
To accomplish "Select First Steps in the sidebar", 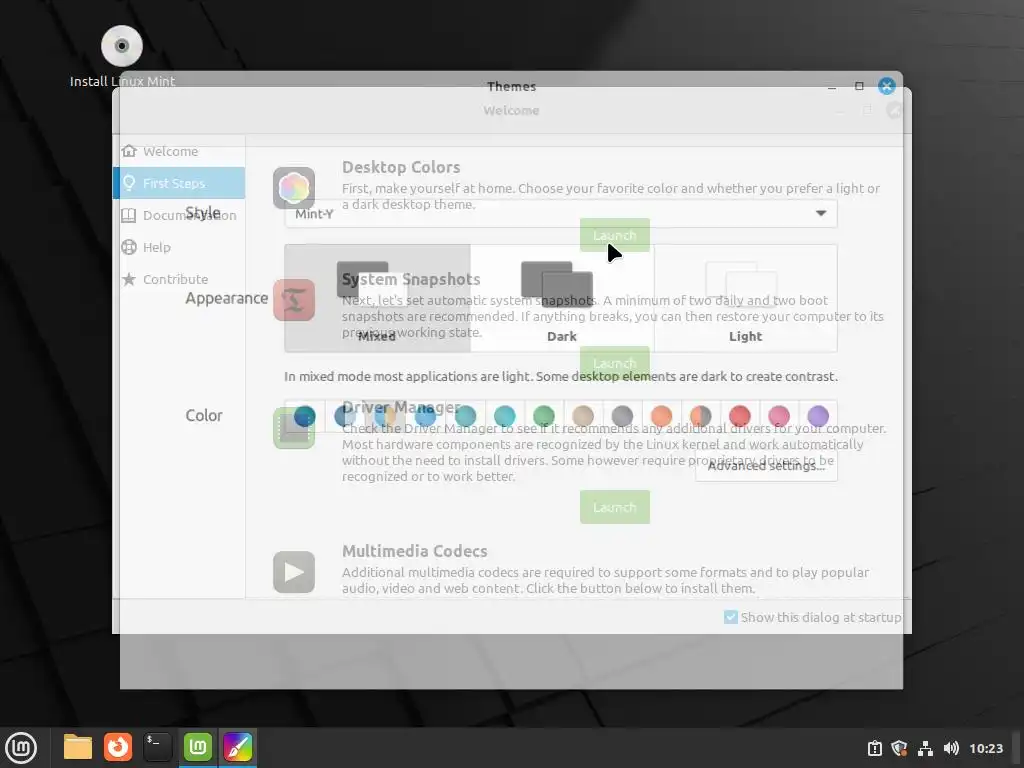I will point(179,184).
